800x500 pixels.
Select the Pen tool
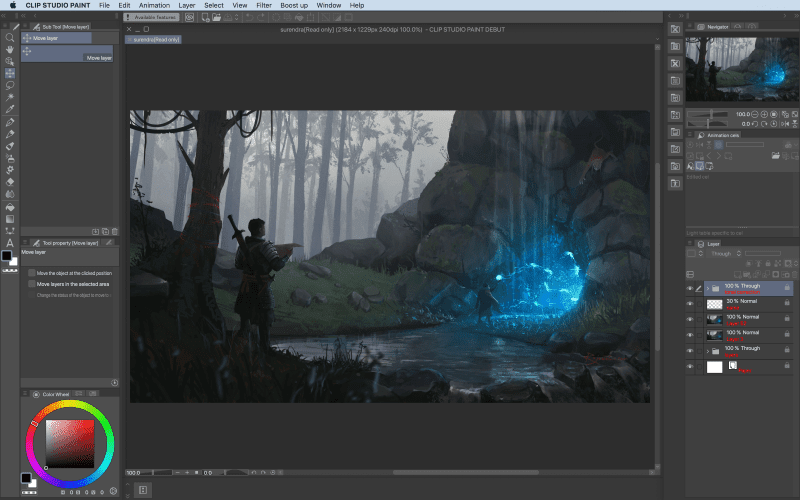[9, 122]
